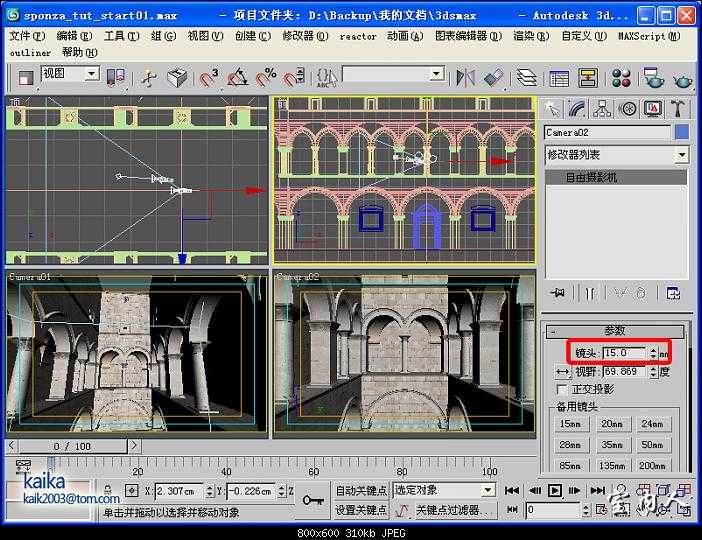Switch to the Utilities hammer tab
Screen dimensions: 702x540
[x=678, y=109]
